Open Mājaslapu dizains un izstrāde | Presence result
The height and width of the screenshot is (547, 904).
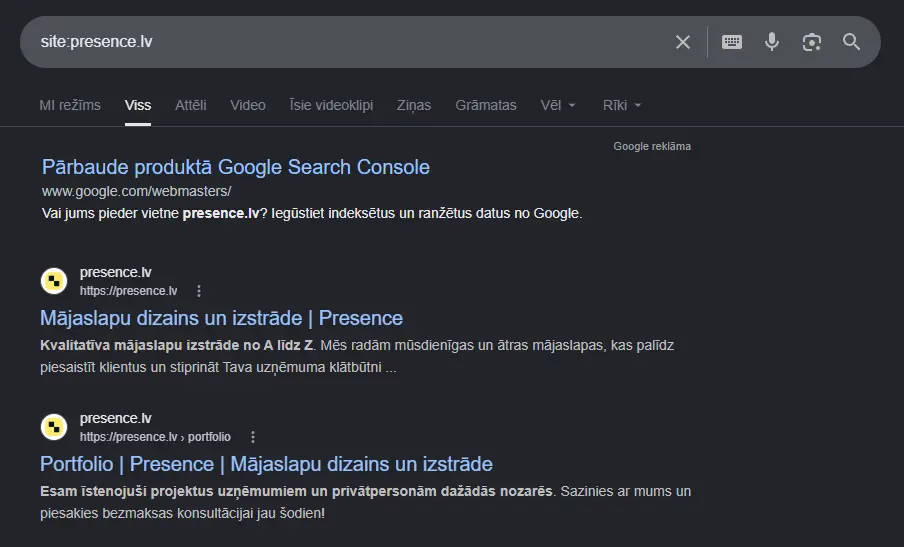coord(221,318)
